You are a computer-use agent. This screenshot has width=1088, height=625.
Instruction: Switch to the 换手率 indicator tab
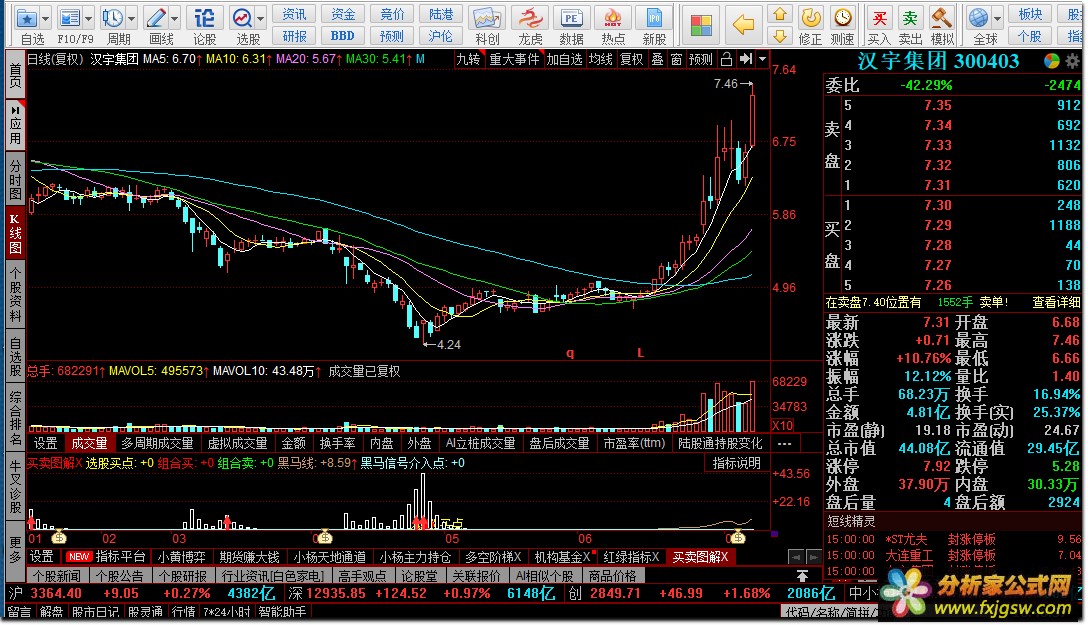click(337, 443)
